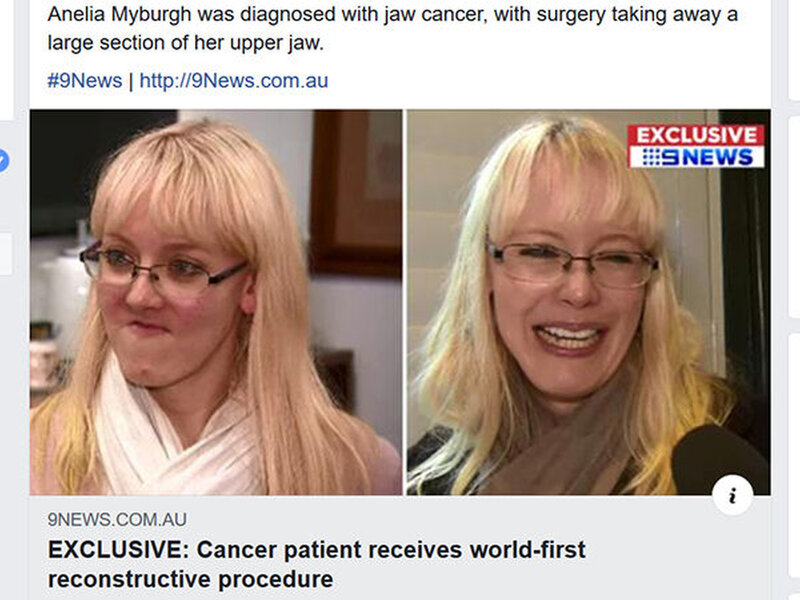Click the 9NEWS logo overlay in the photo

click(696, 157)
